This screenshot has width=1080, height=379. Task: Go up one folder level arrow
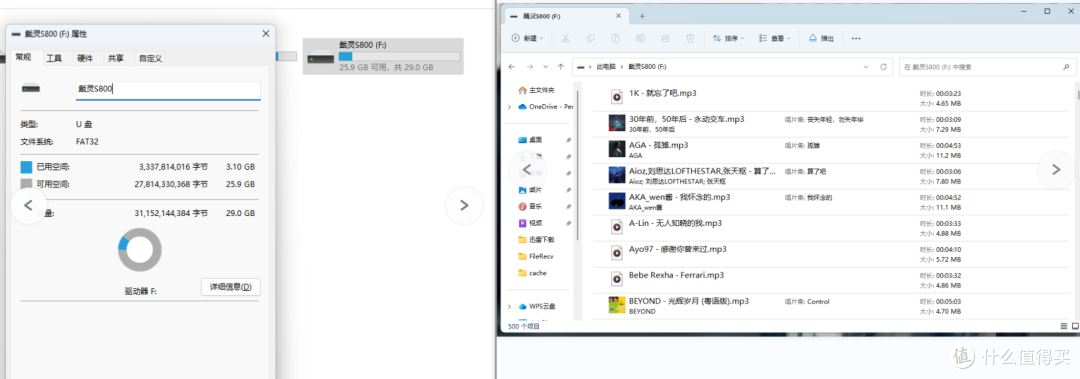(x=561, y=67)
